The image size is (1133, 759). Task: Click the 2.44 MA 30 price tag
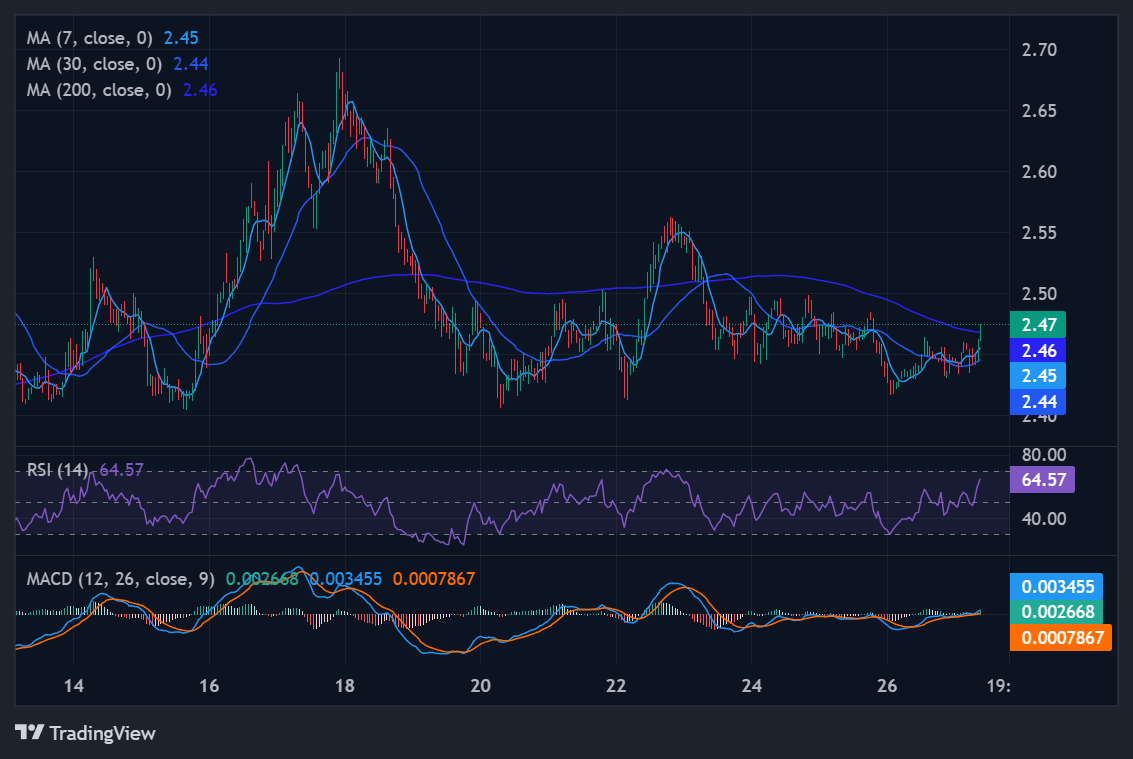pos(1037,402)
